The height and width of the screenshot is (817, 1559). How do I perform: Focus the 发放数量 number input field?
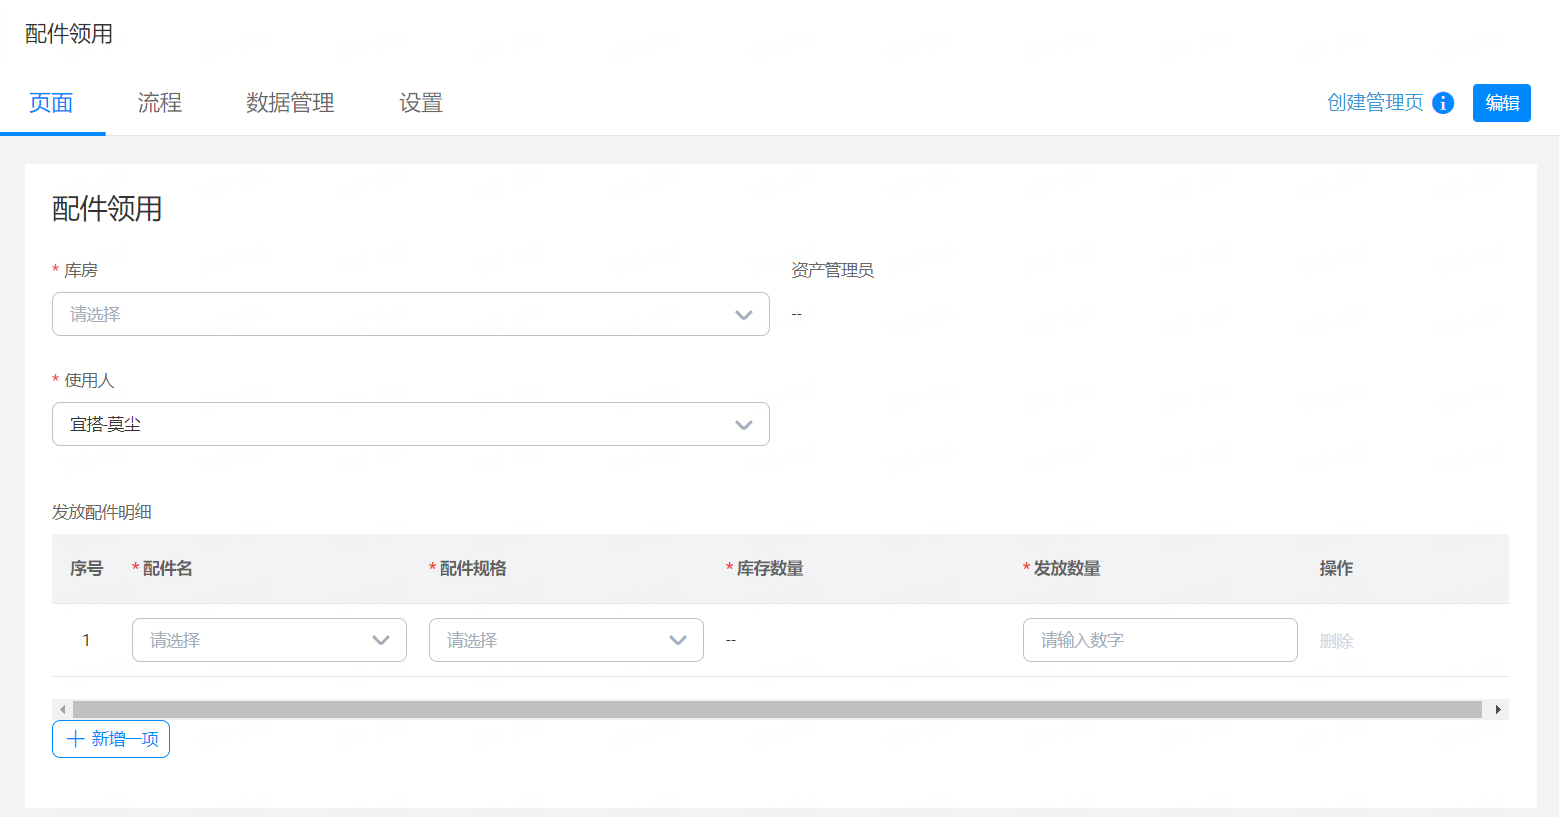pos(1160,640)
